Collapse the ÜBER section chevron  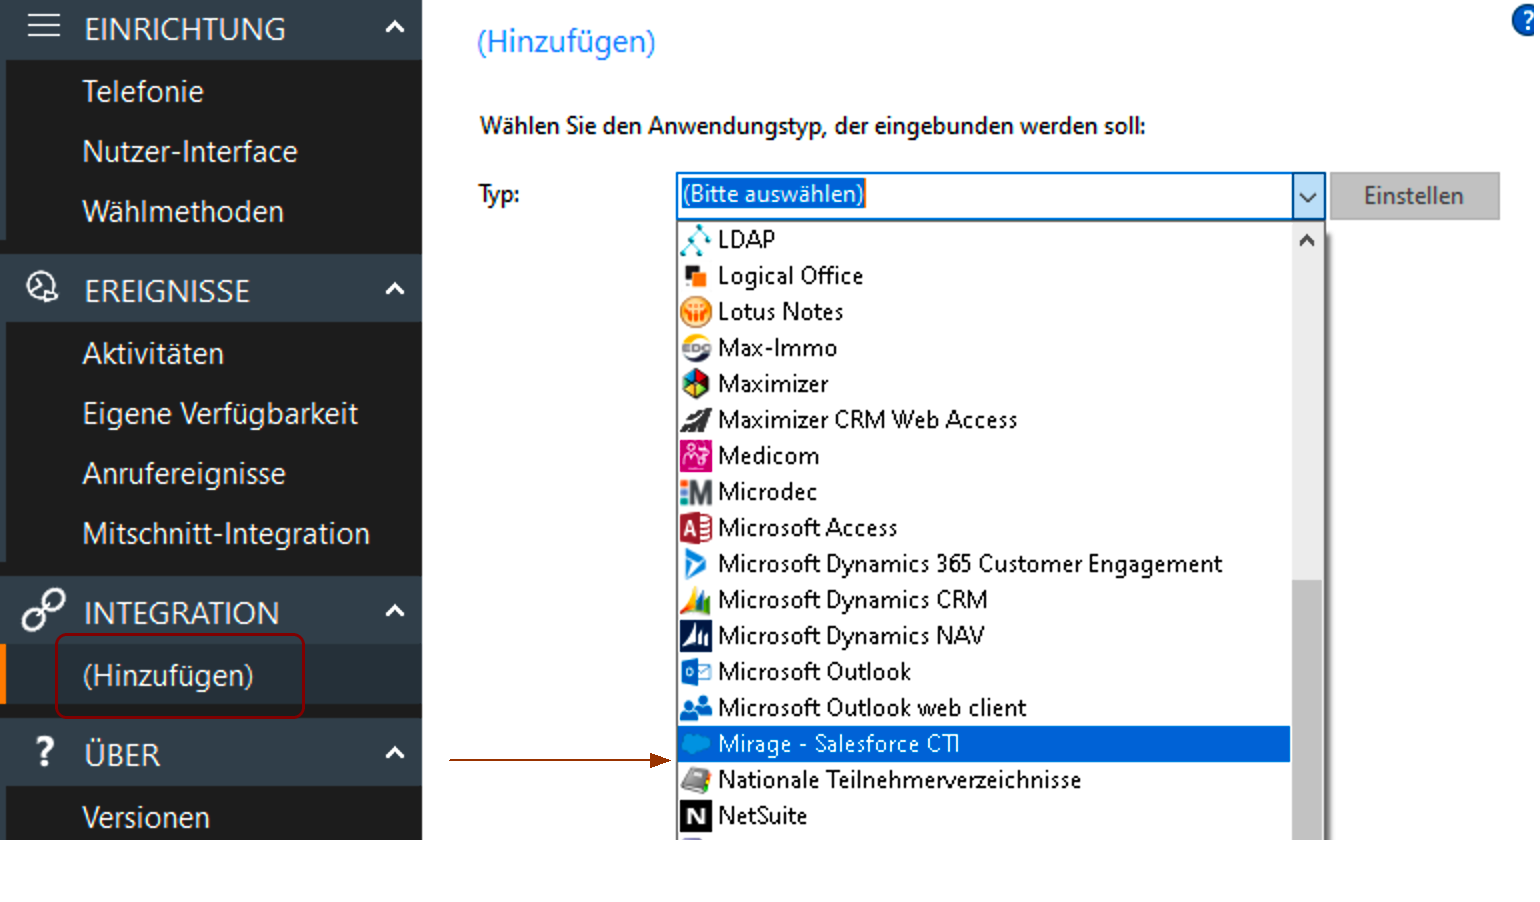(x=395, y=752)
